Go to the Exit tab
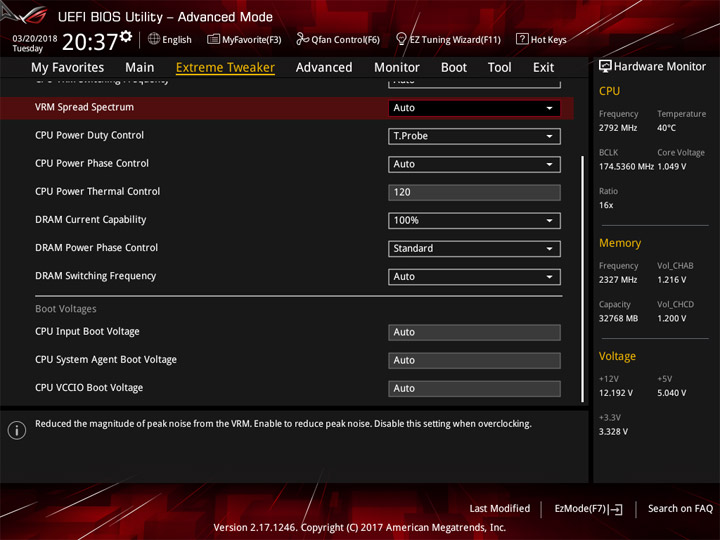 (x=543, y=68)
